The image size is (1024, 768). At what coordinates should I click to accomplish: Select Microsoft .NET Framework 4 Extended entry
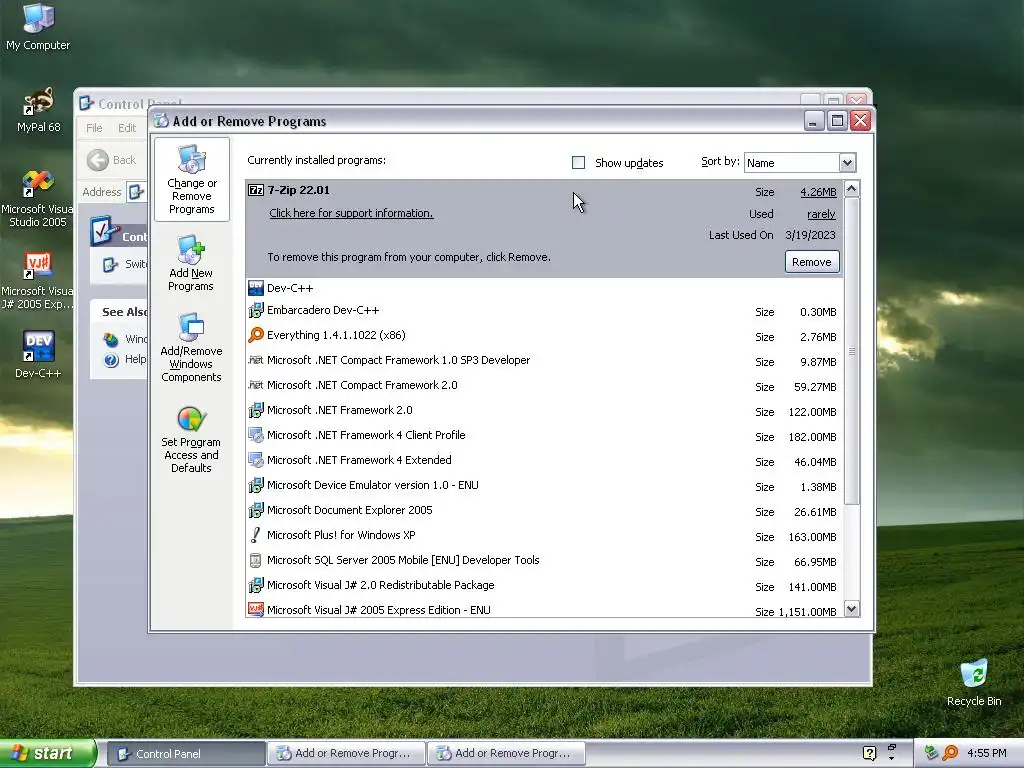(545, 460)
